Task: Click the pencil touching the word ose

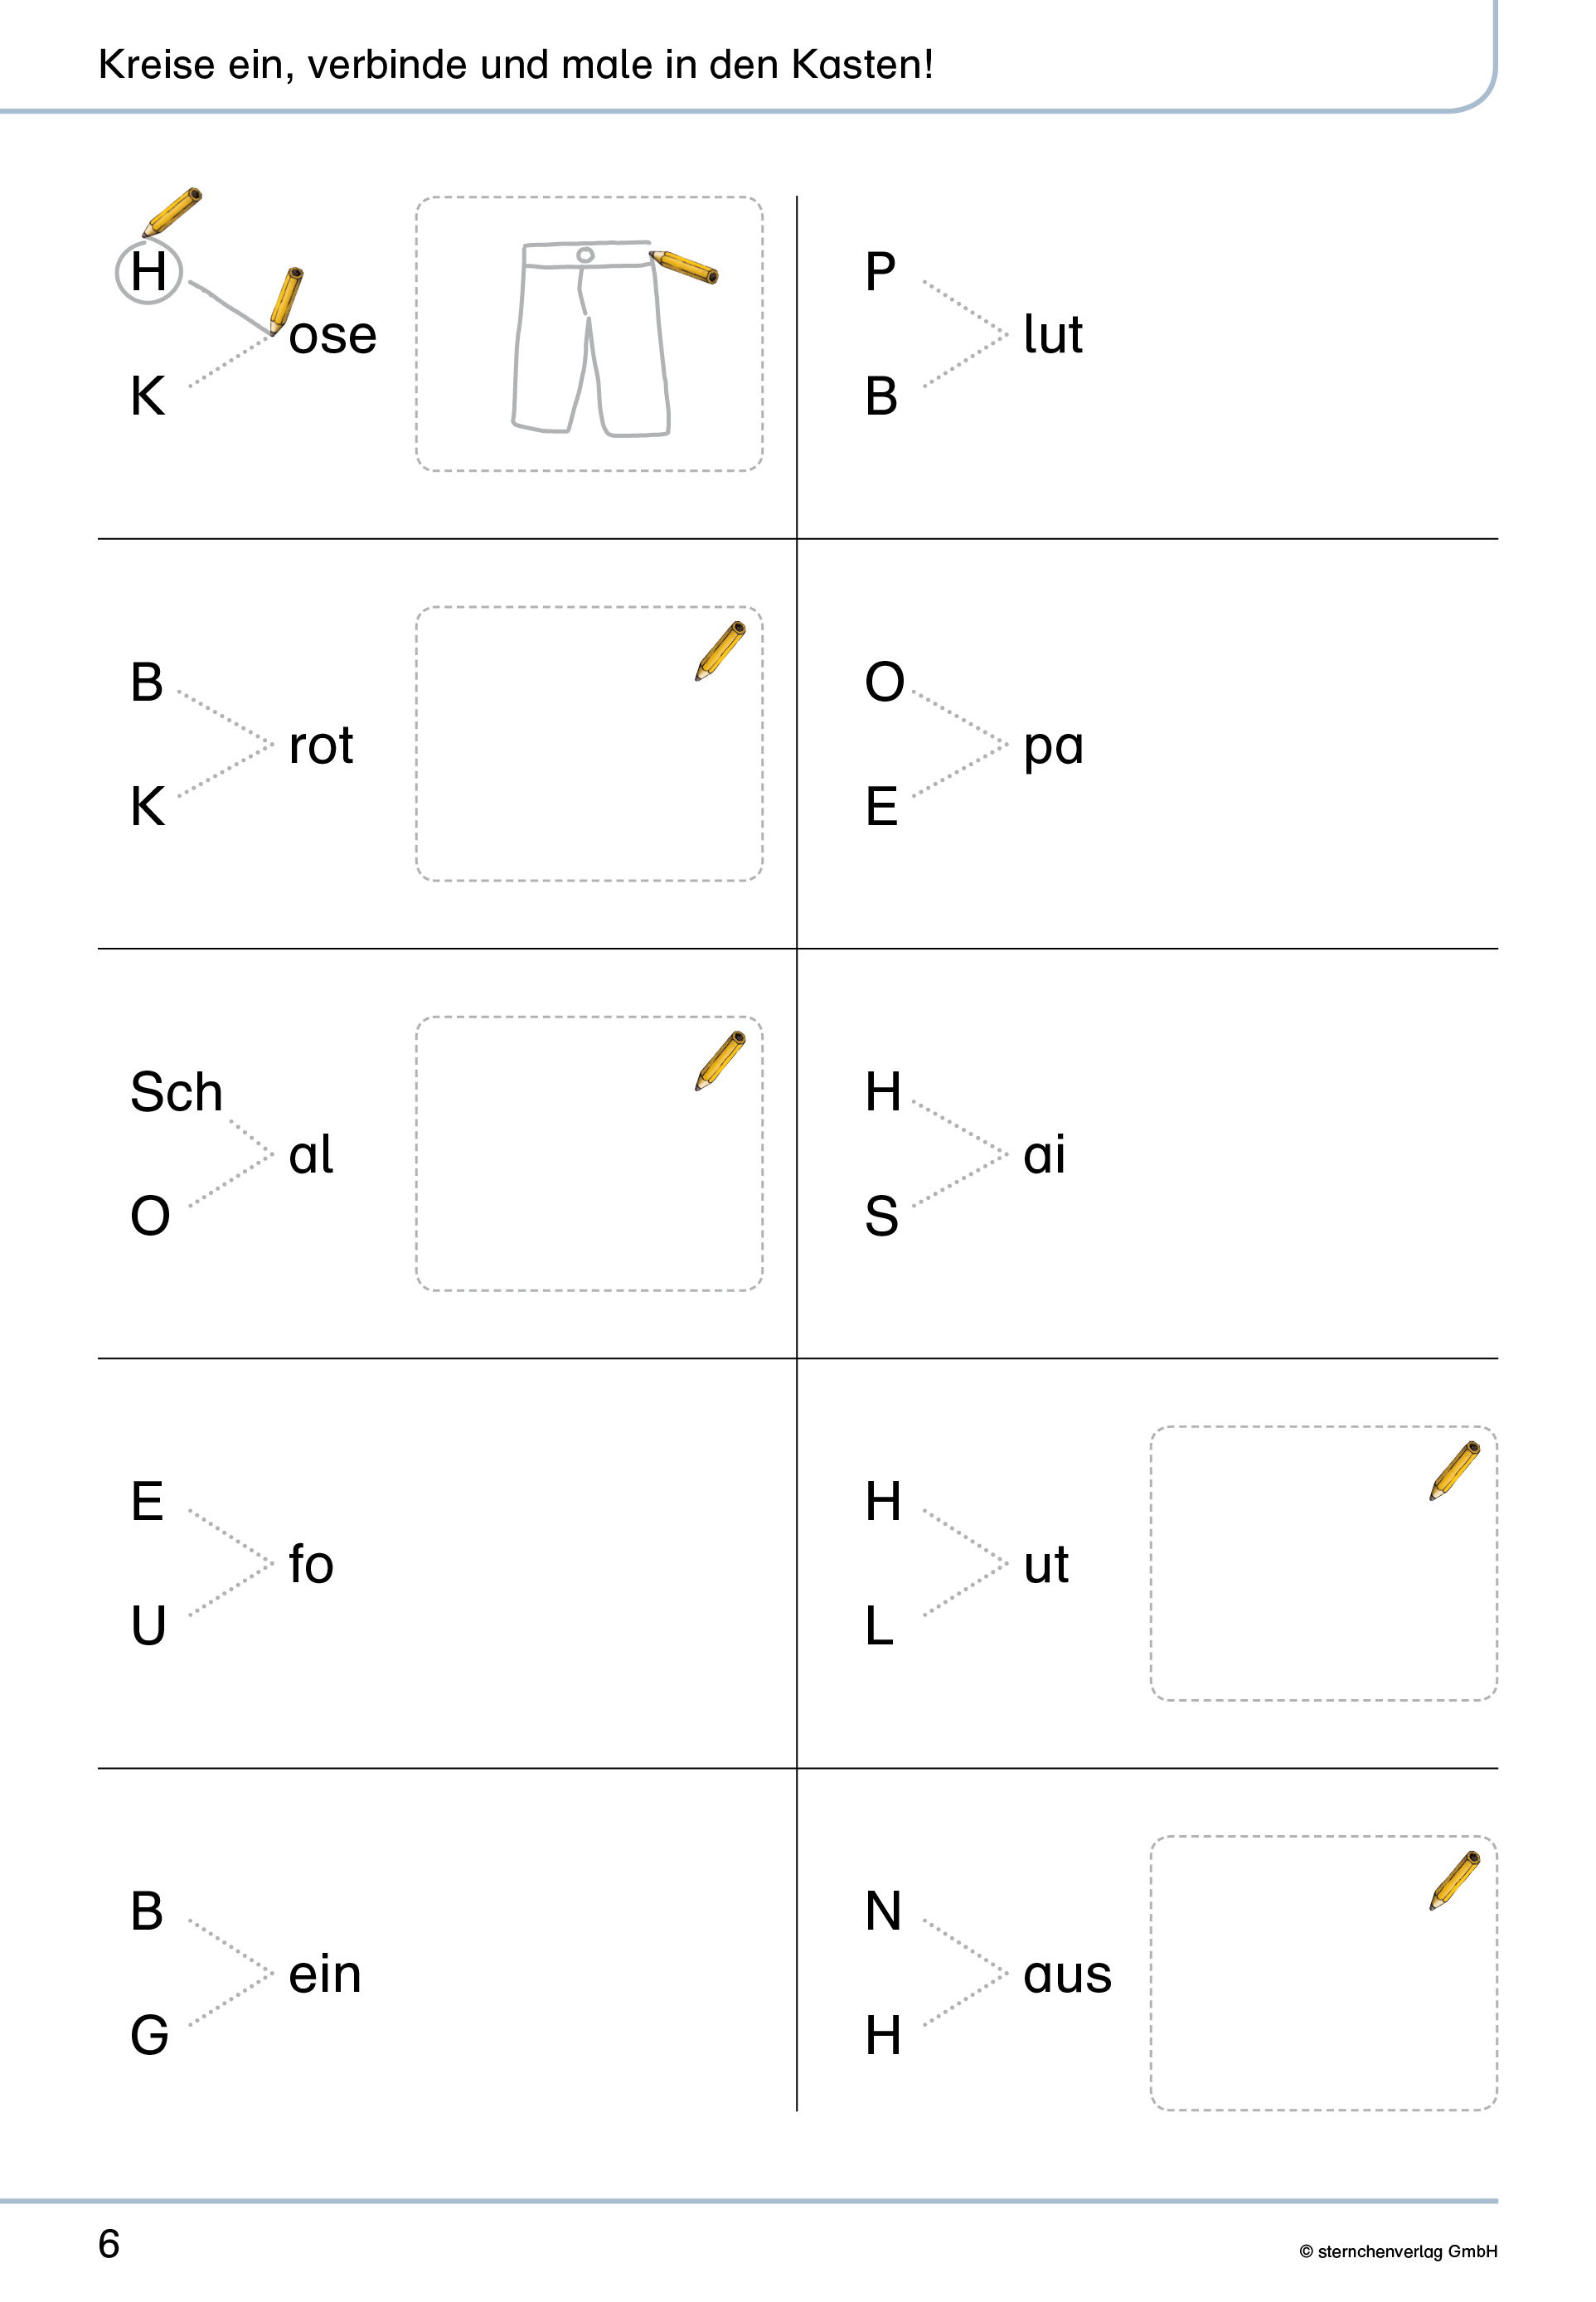Action: coord(286,300)
